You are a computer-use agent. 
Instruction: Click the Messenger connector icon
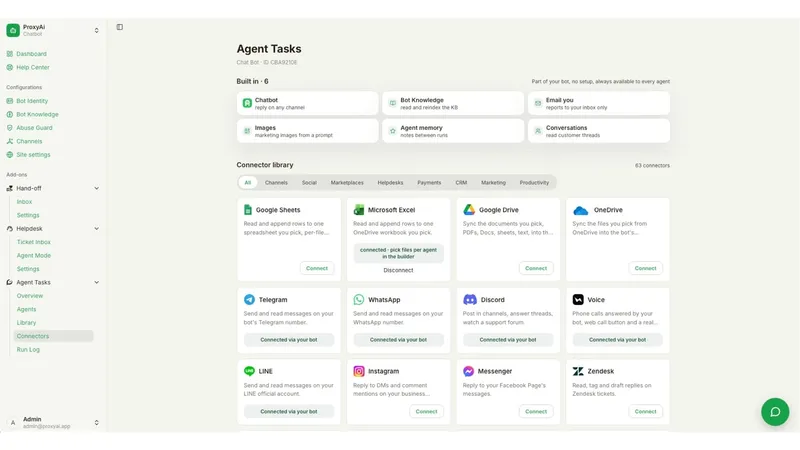coord(468,371)
